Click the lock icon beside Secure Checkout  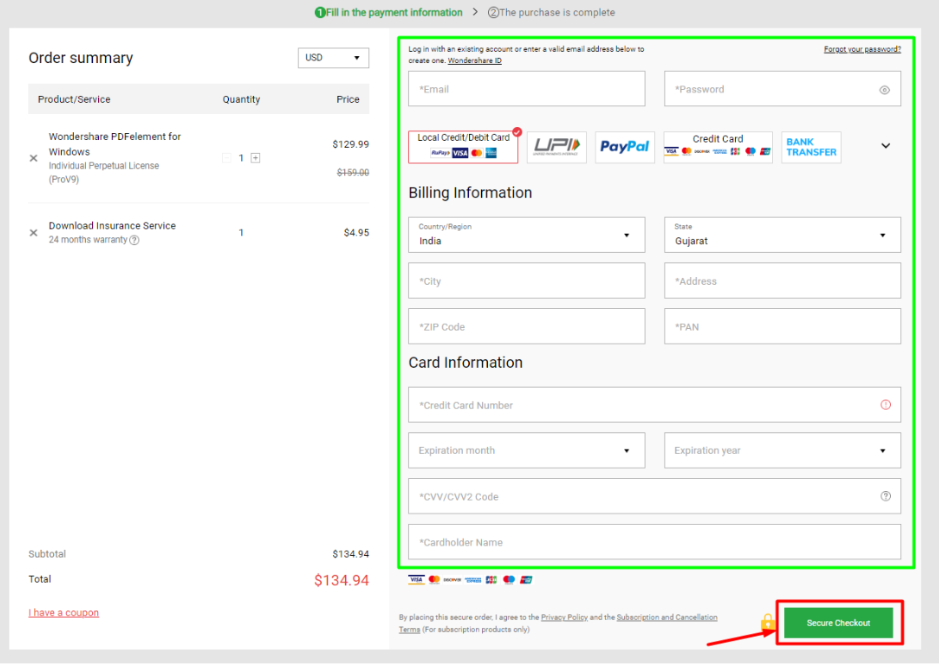coord(767,623)
